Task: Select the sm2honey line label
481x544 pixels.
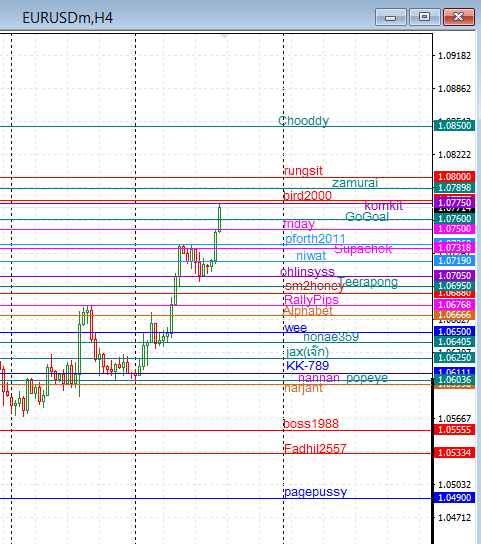Action: pyautogui.click(x=314, y=286)
